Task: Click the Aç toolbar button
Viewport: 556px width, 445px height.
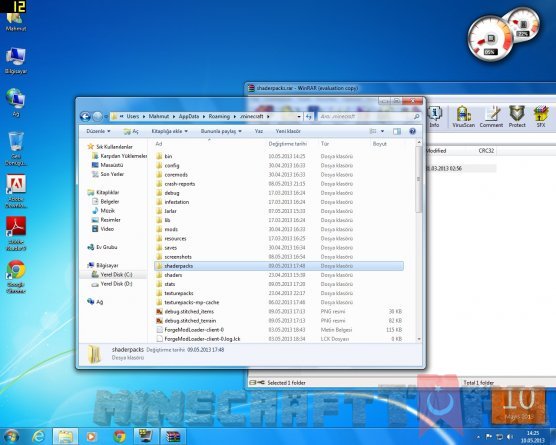Action: tap(131, 131)
